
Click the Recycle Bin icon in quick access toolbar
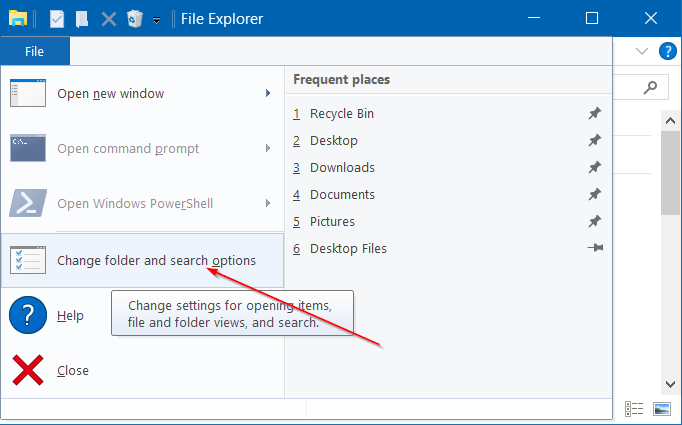pos(135,19)
